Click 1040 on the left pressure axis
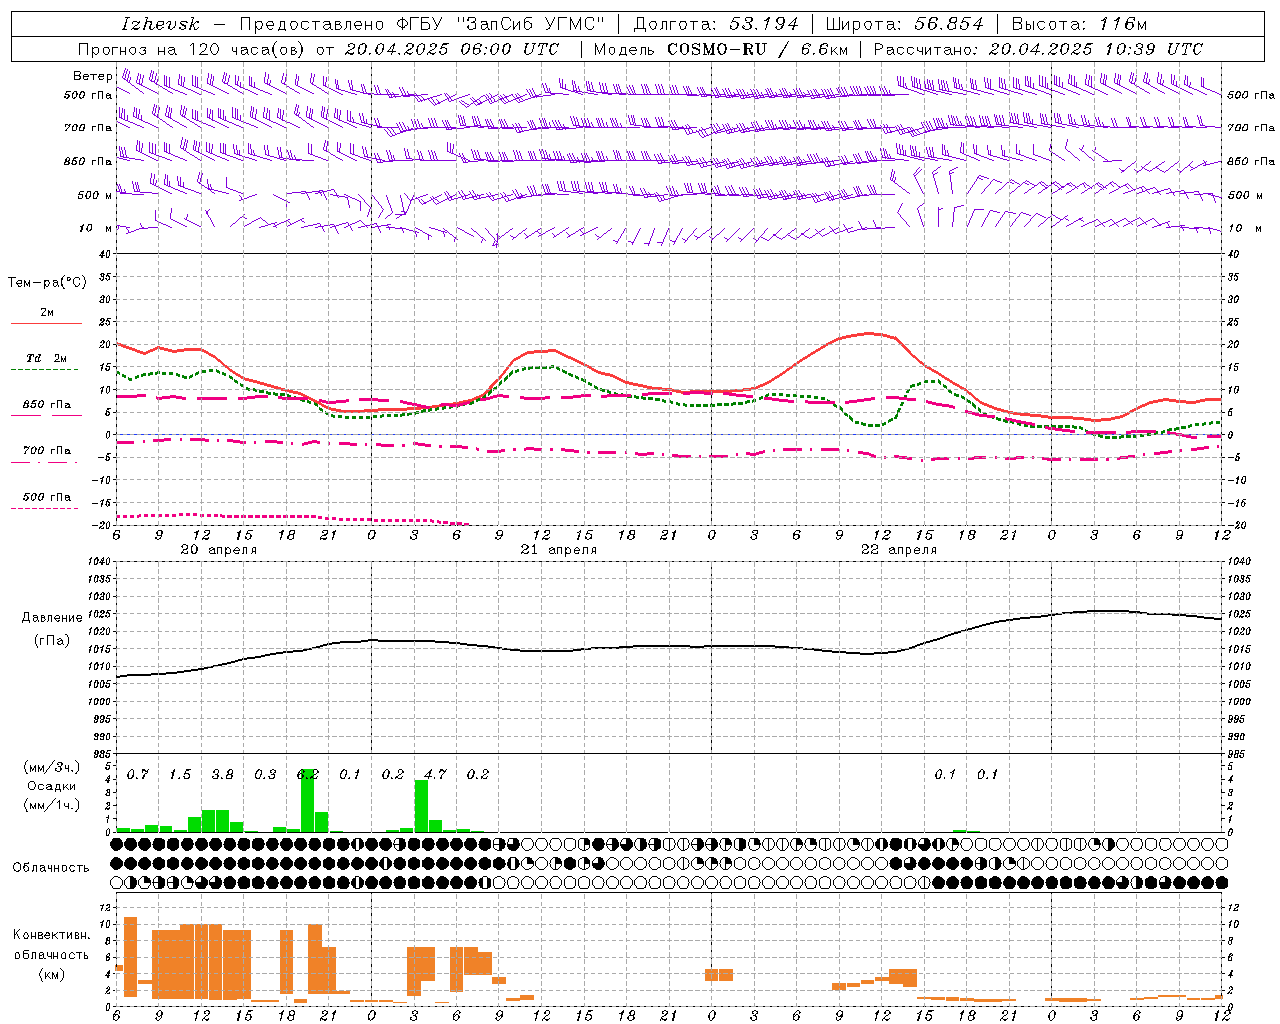This screenshot has height=1024, width=1280. pyautogui.click(x=101, y=562)
